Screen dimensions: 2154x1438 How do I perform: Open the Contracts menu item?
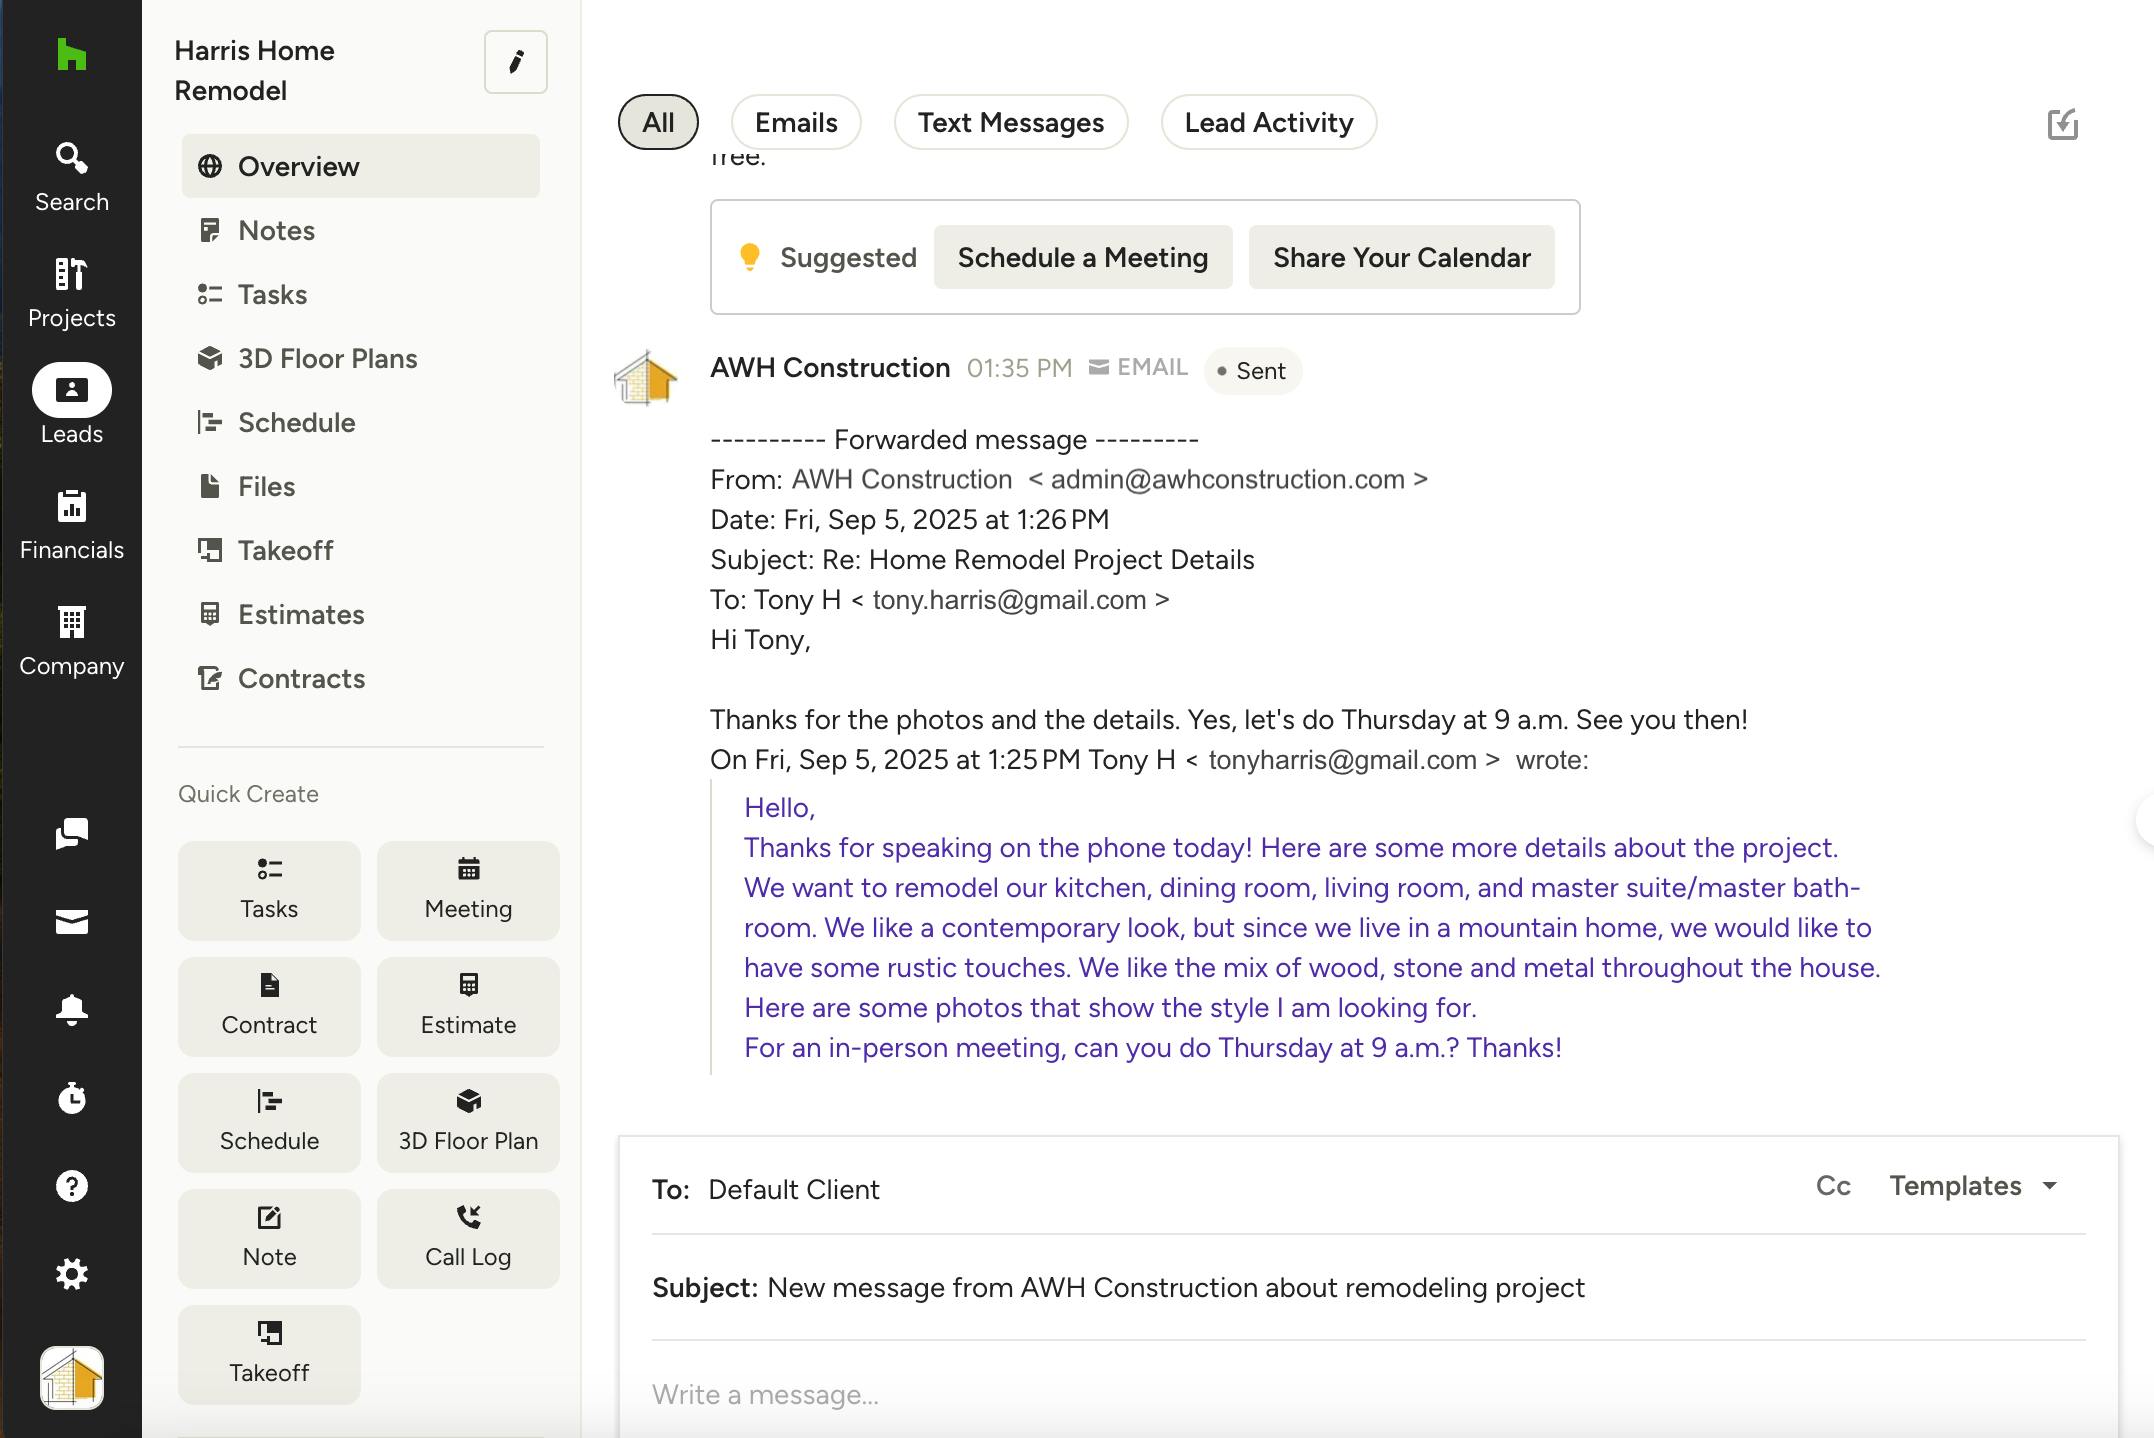pos(301,678)
